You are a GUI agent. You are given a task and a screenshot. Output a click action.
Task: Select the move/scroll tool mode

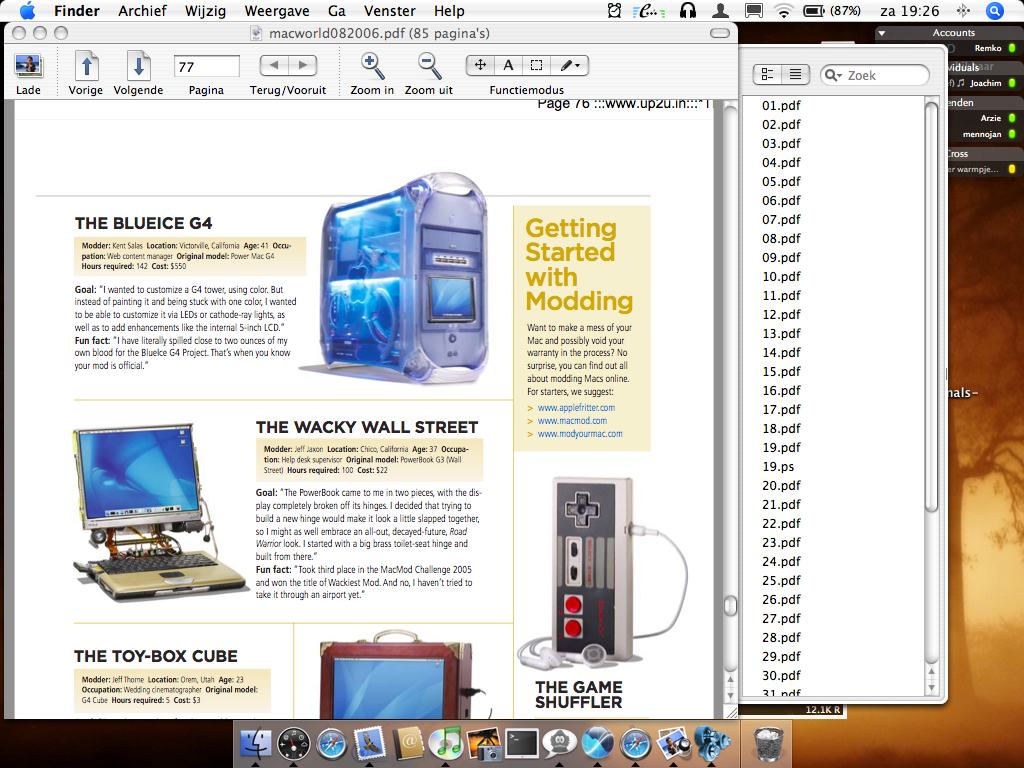pos(481,65)
